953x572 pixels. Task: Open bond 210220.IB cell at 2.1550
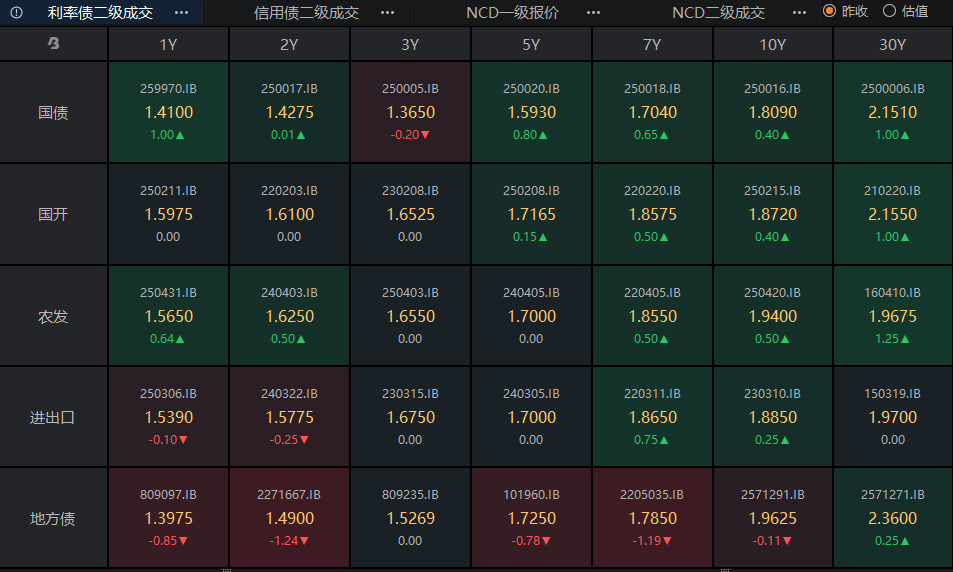(x=893, y=215)
